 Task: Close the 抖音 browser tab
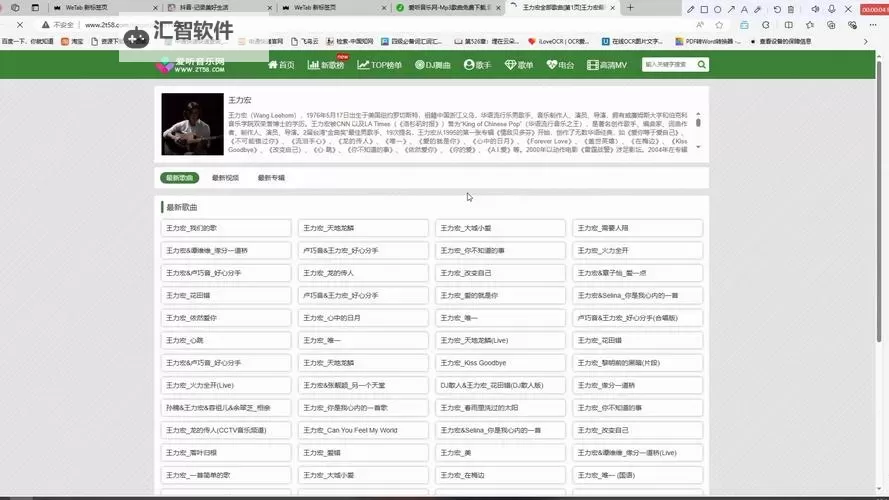click(x=269, y=8)
